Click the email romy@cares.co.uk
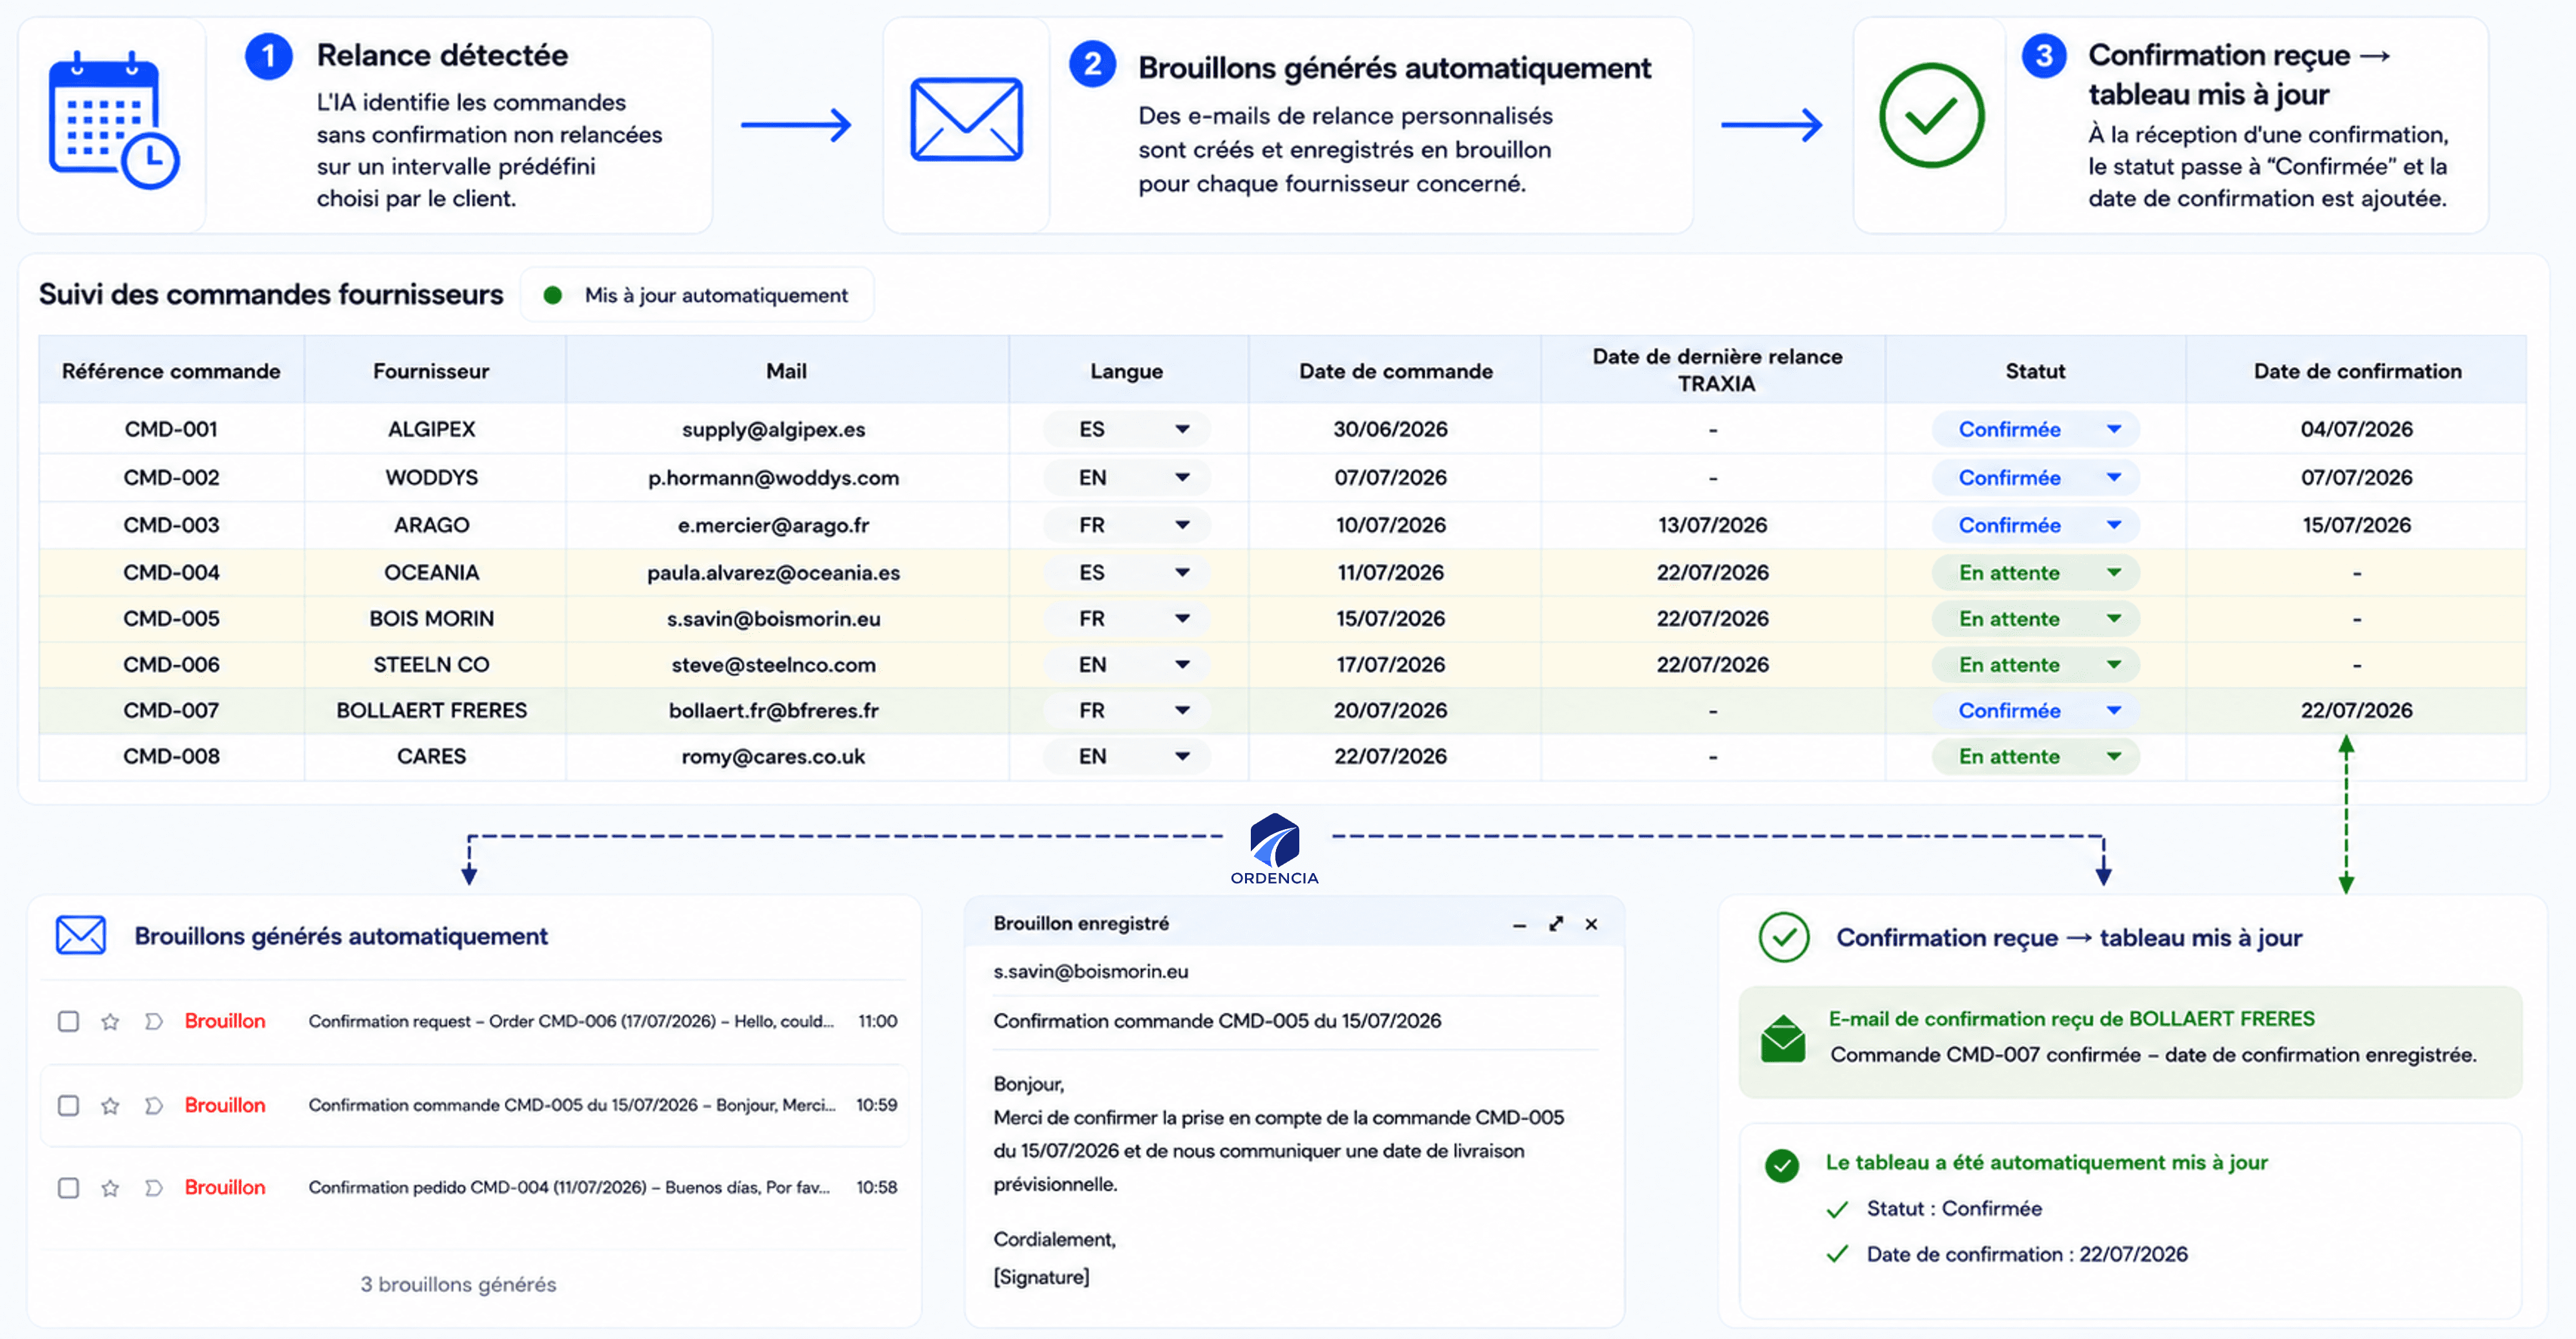Image resolution: width=2576 pixels, height=1339 pixels. pyautogui.click(x=773, y=757)
